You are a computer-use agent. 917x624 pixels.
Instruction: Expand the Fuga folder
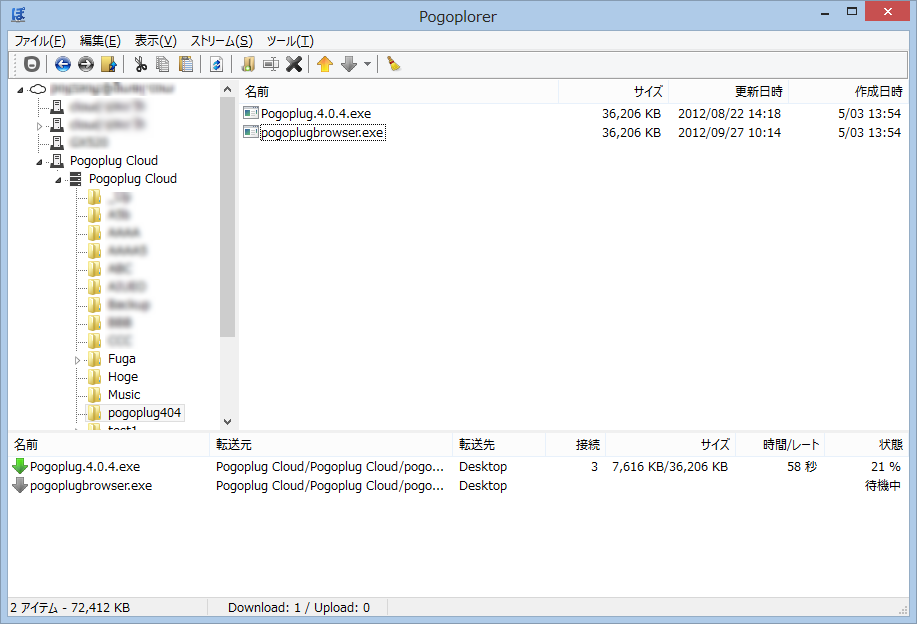pos(77,360)
